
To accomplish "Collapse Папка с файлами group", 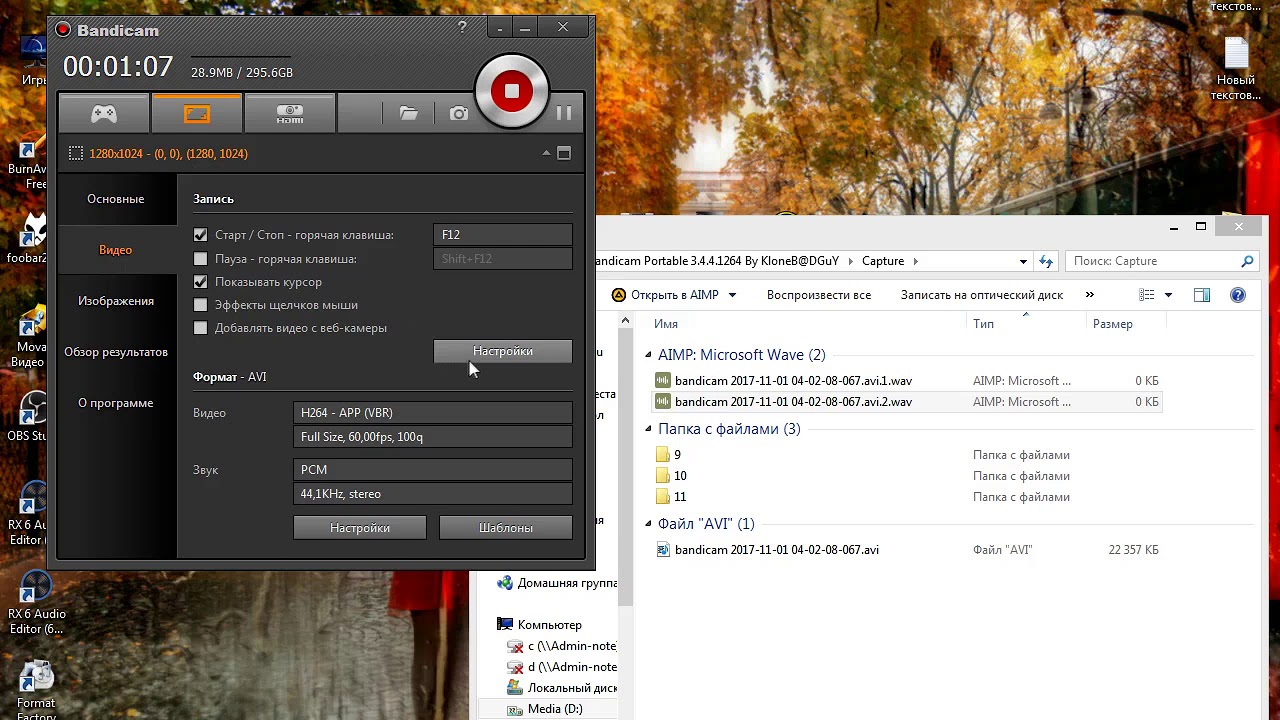I will pos(648,429).
